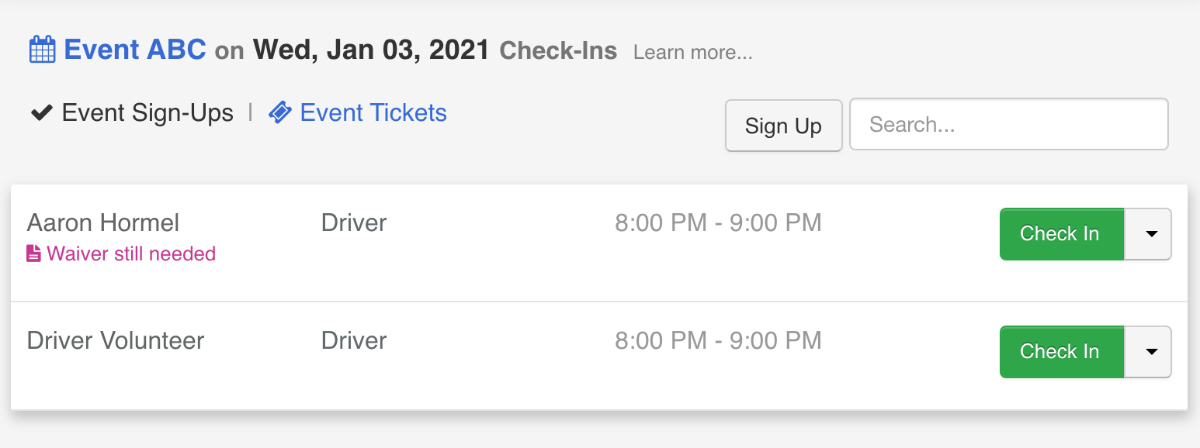Expand dropdown arrow next to Aaron Hormel's Check In
Screen dimensions: 1200x448
tap(1149, 234)
